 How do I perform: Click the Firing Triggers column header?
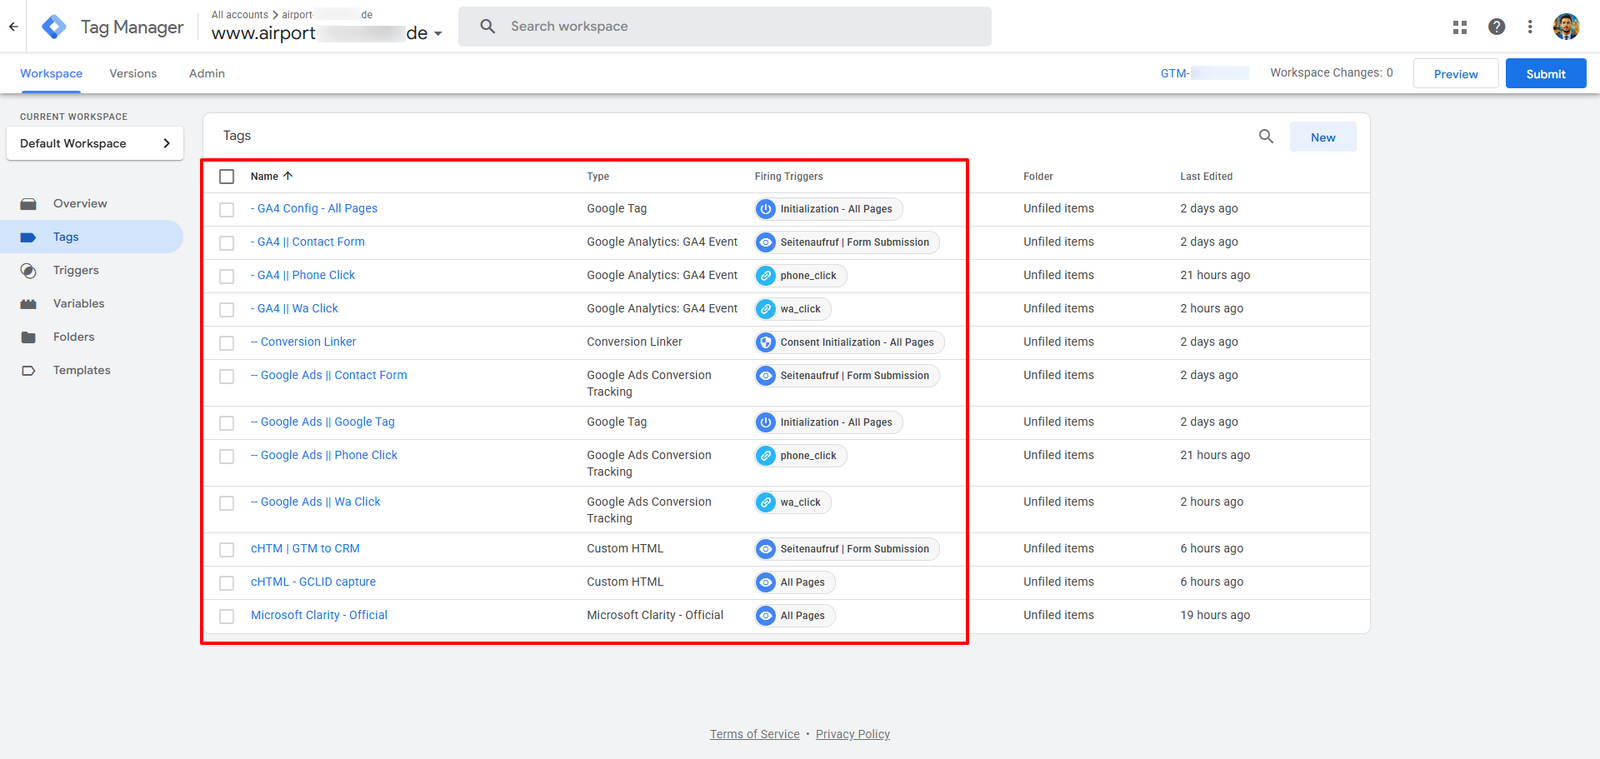pyautogui.click(x=789, y=176)
